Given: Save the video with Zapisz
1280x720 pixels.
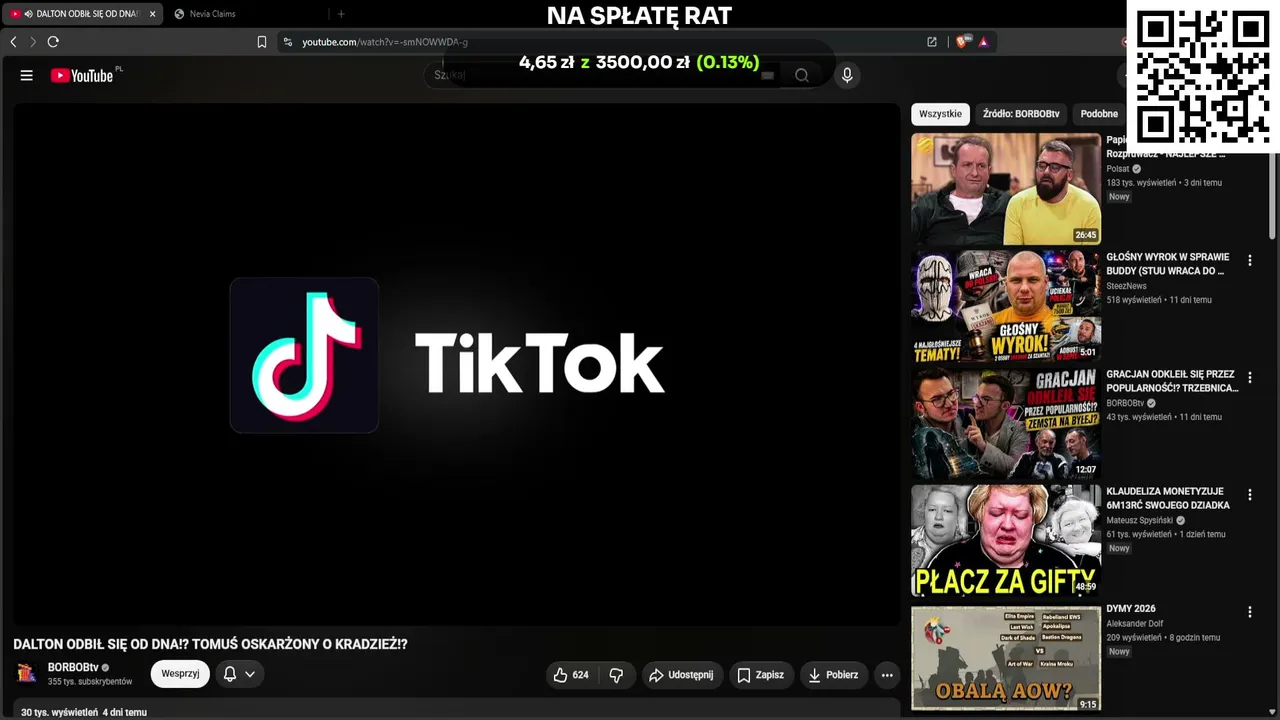Looking at the screenshot, I should pyautogui.click(x=760, y=675).
